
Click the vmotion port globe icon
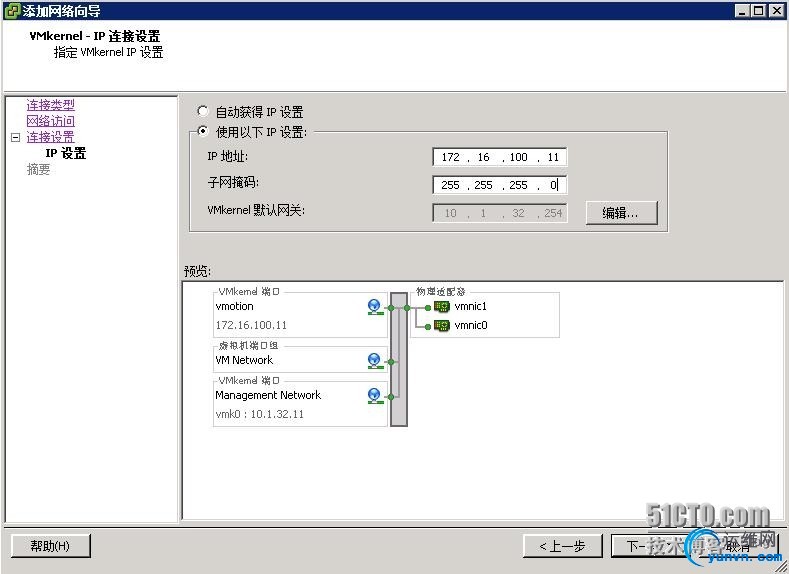[374, 307]
